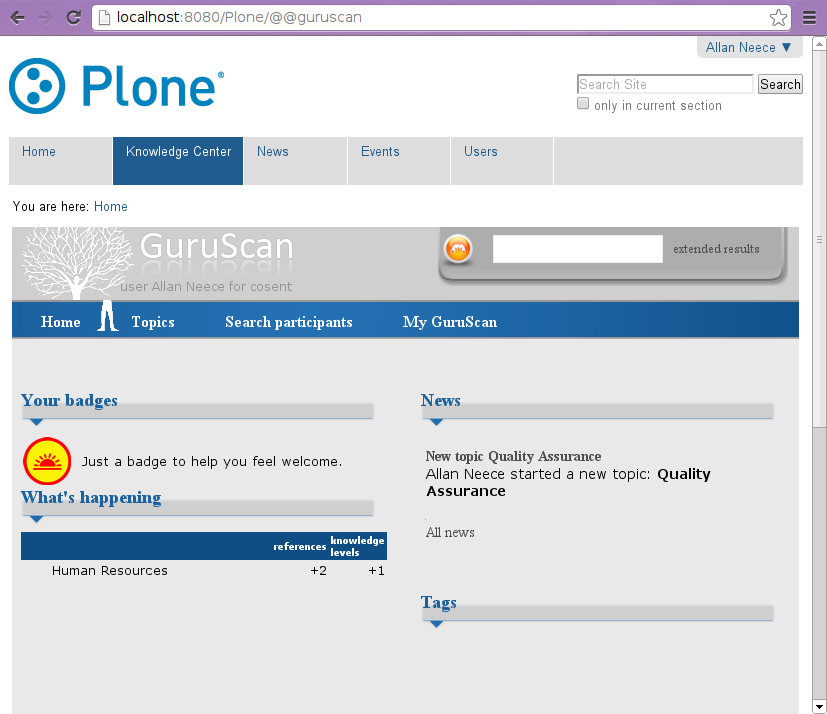Open Chrome hamburger menu
Viewport: 827px width, 714px height.
pyautogui.click(x=810, y=17)
